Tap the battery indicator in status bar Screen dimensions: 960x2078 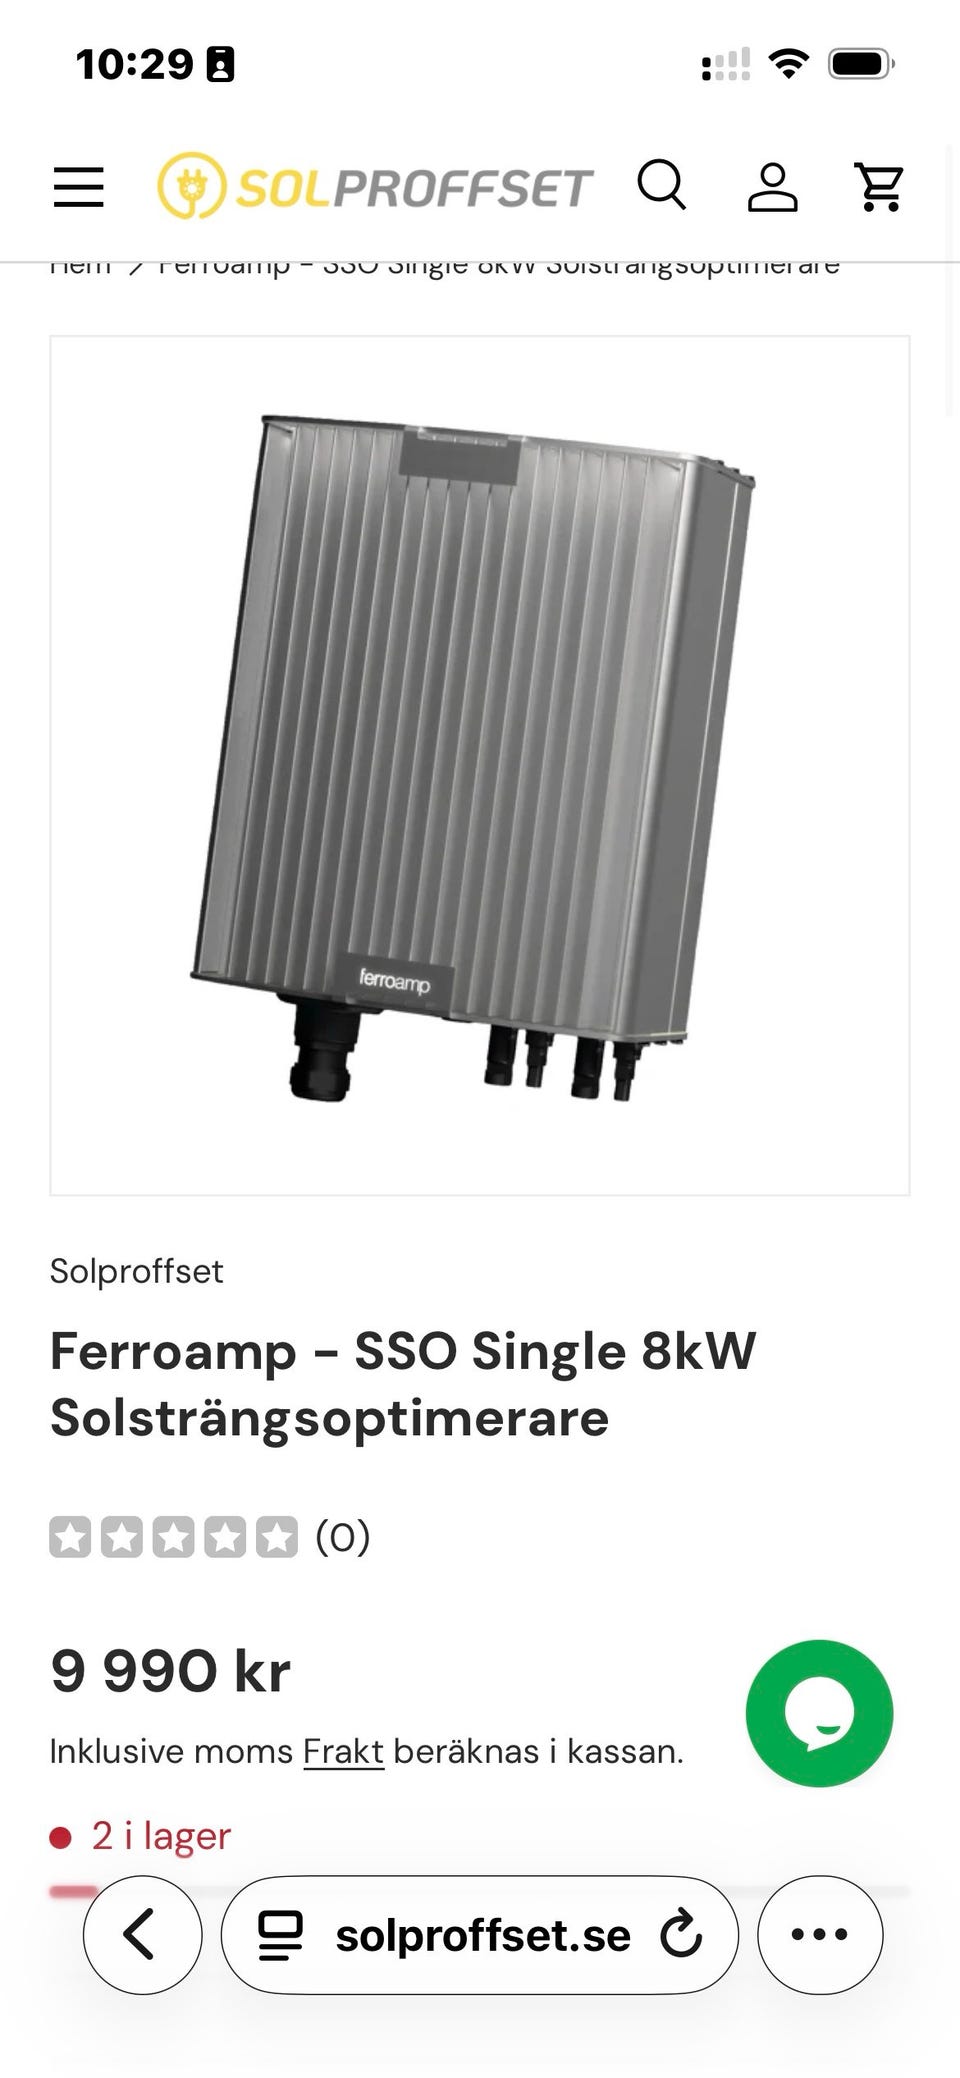click(x=861, y=64)
